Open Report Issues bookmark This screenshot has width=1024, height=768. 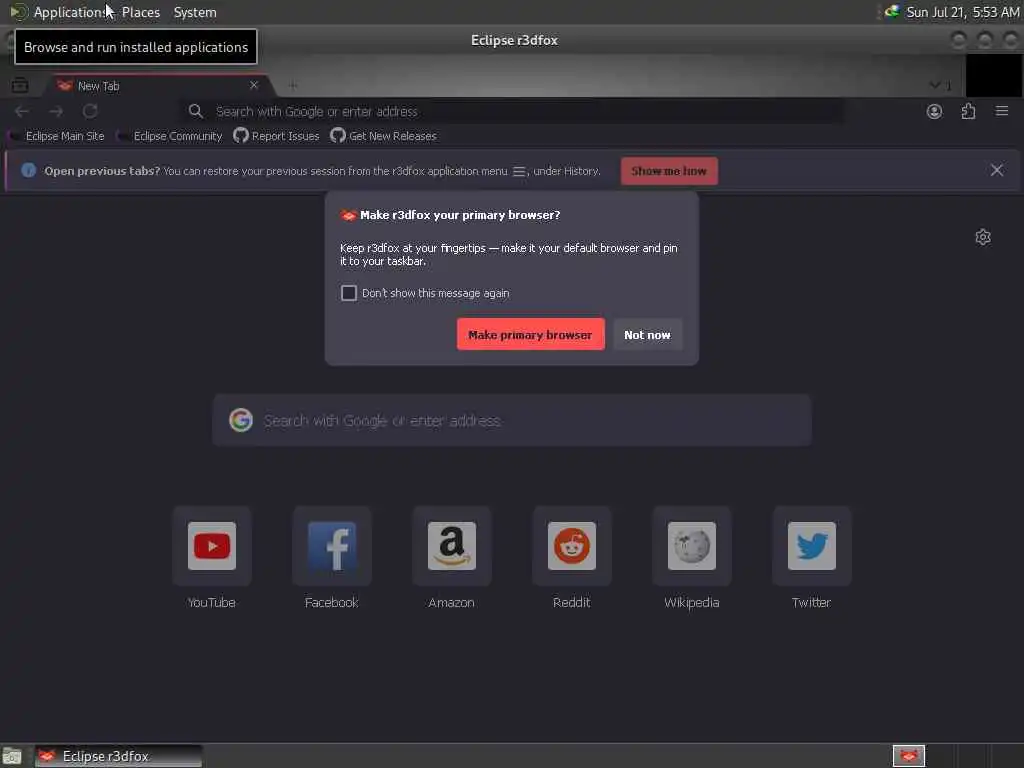tap(277, 136)
